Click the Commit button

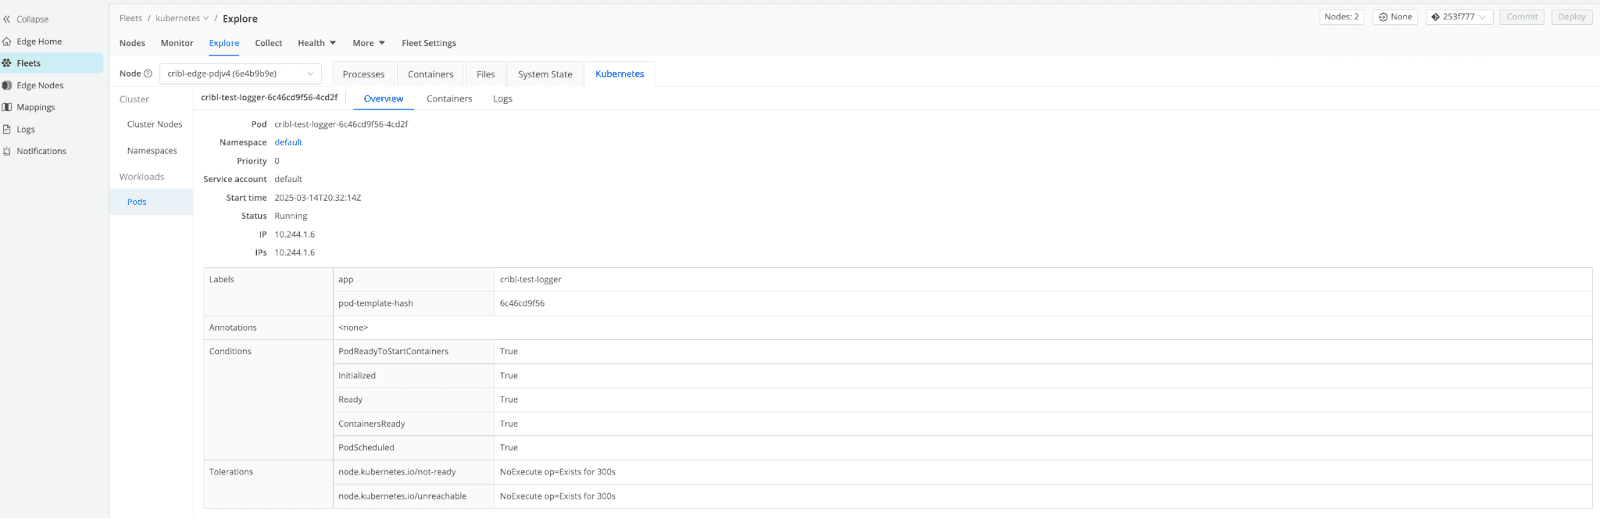(1522, 17)
